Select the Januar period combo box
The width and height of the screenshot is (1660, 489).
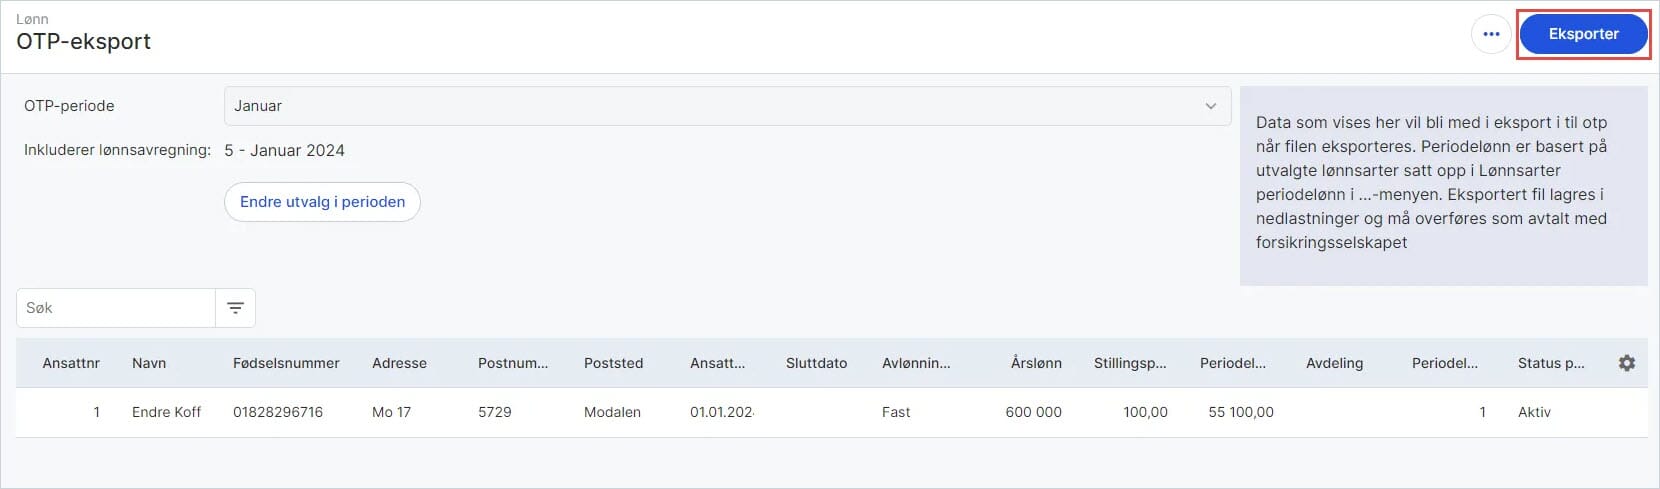[727, 106]
